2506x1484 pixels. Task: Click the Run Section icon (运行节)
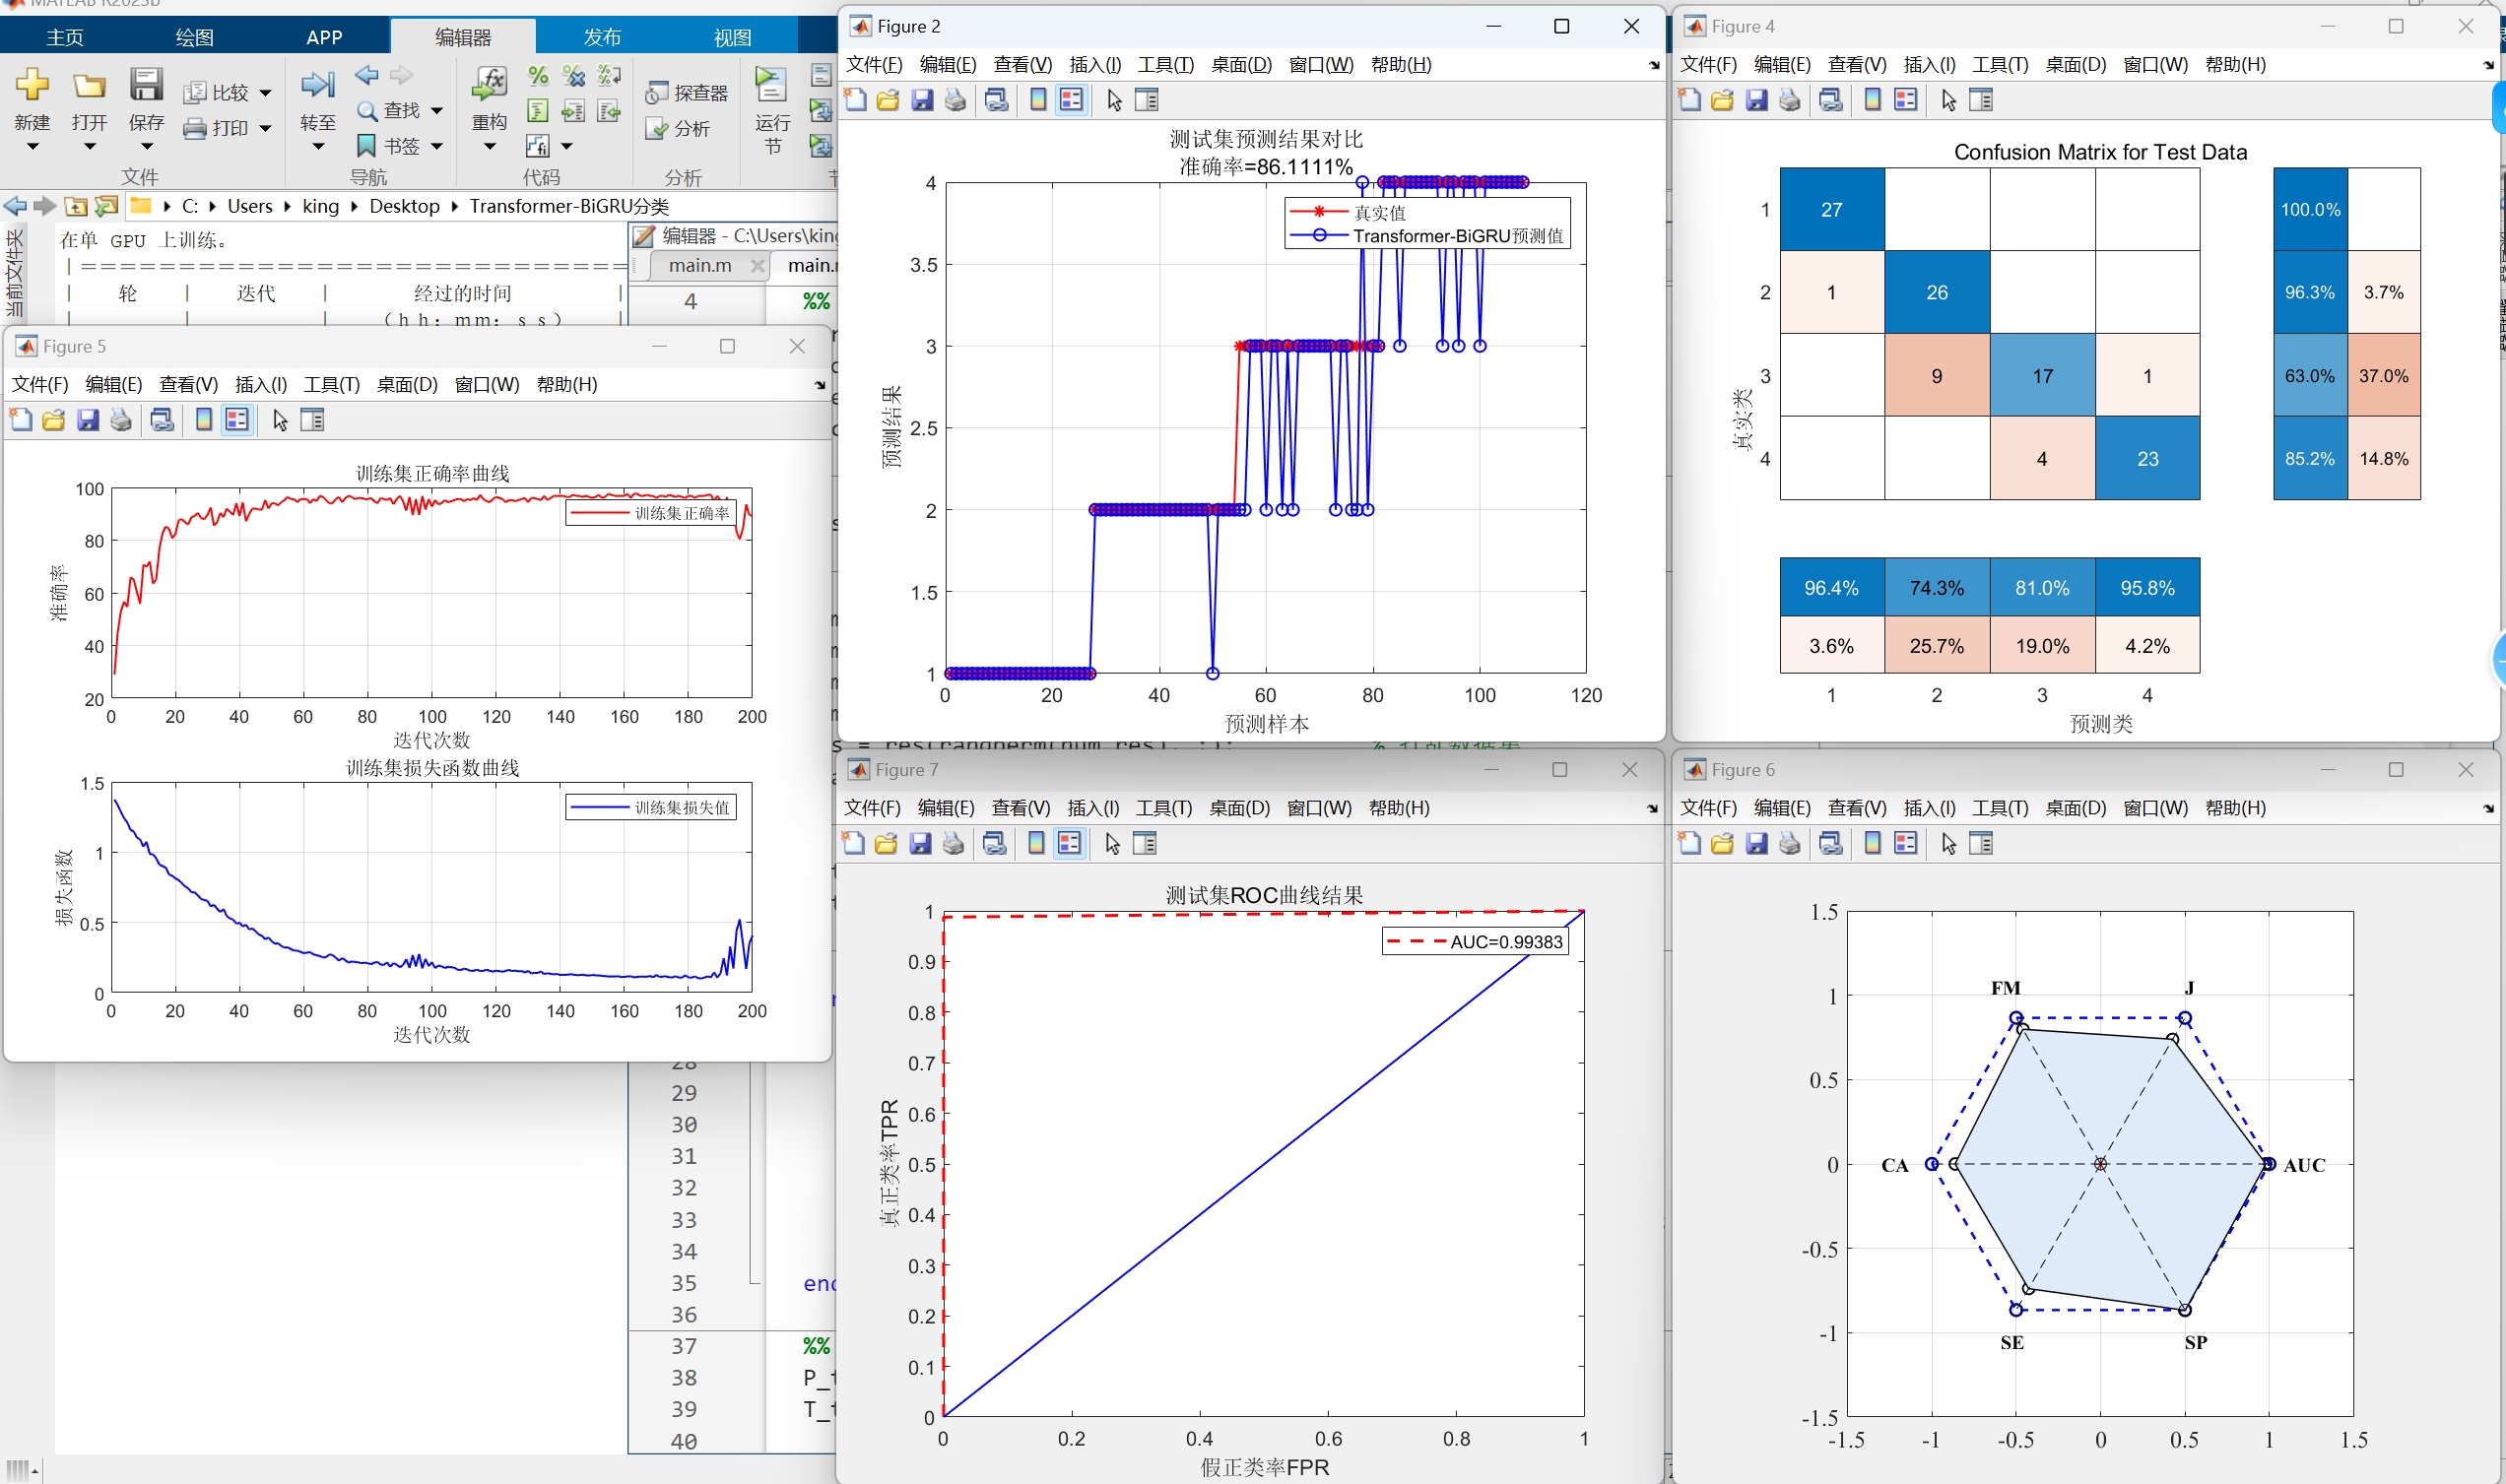click(x=771, y=86)
